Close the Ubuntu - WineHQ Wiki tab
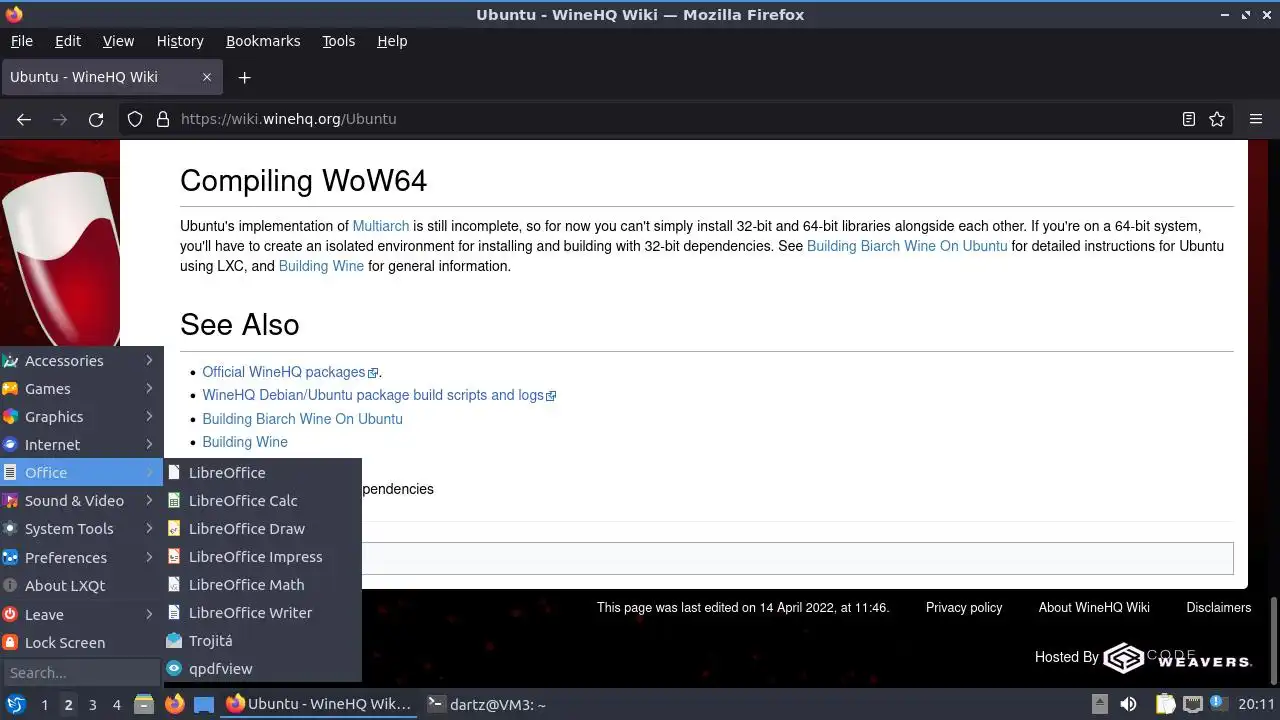Viewport: 1280px width, 720px height. [x=207, y=77]
